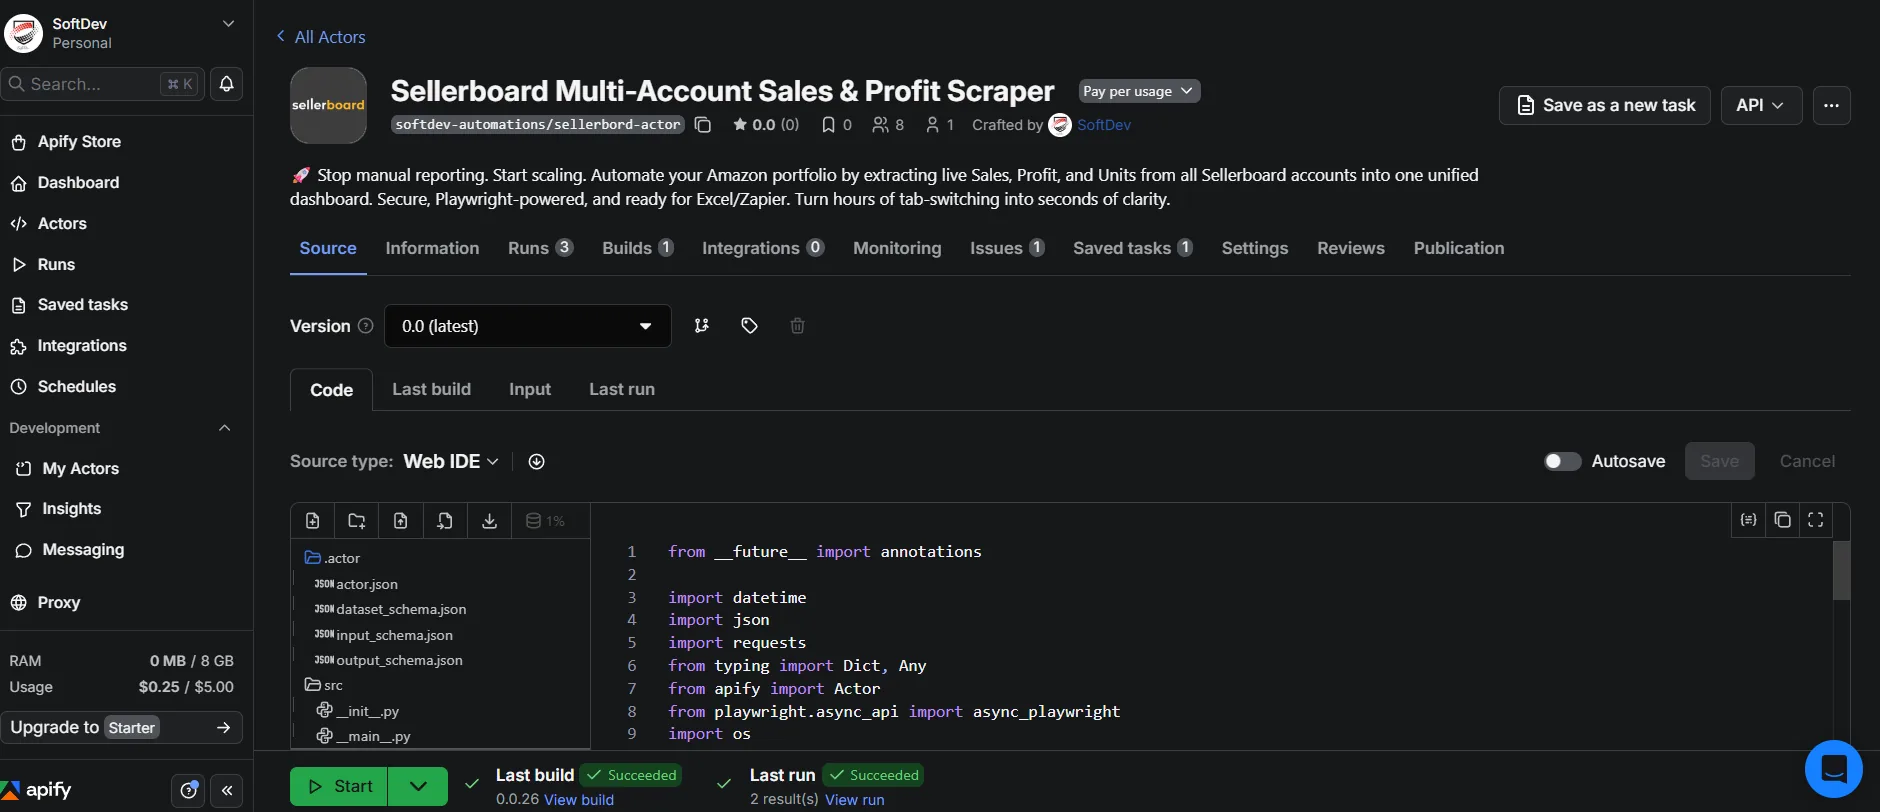Go back to All Actors
The width and height of the screenshot is (1880, 812).
click(x=321, y=37)
